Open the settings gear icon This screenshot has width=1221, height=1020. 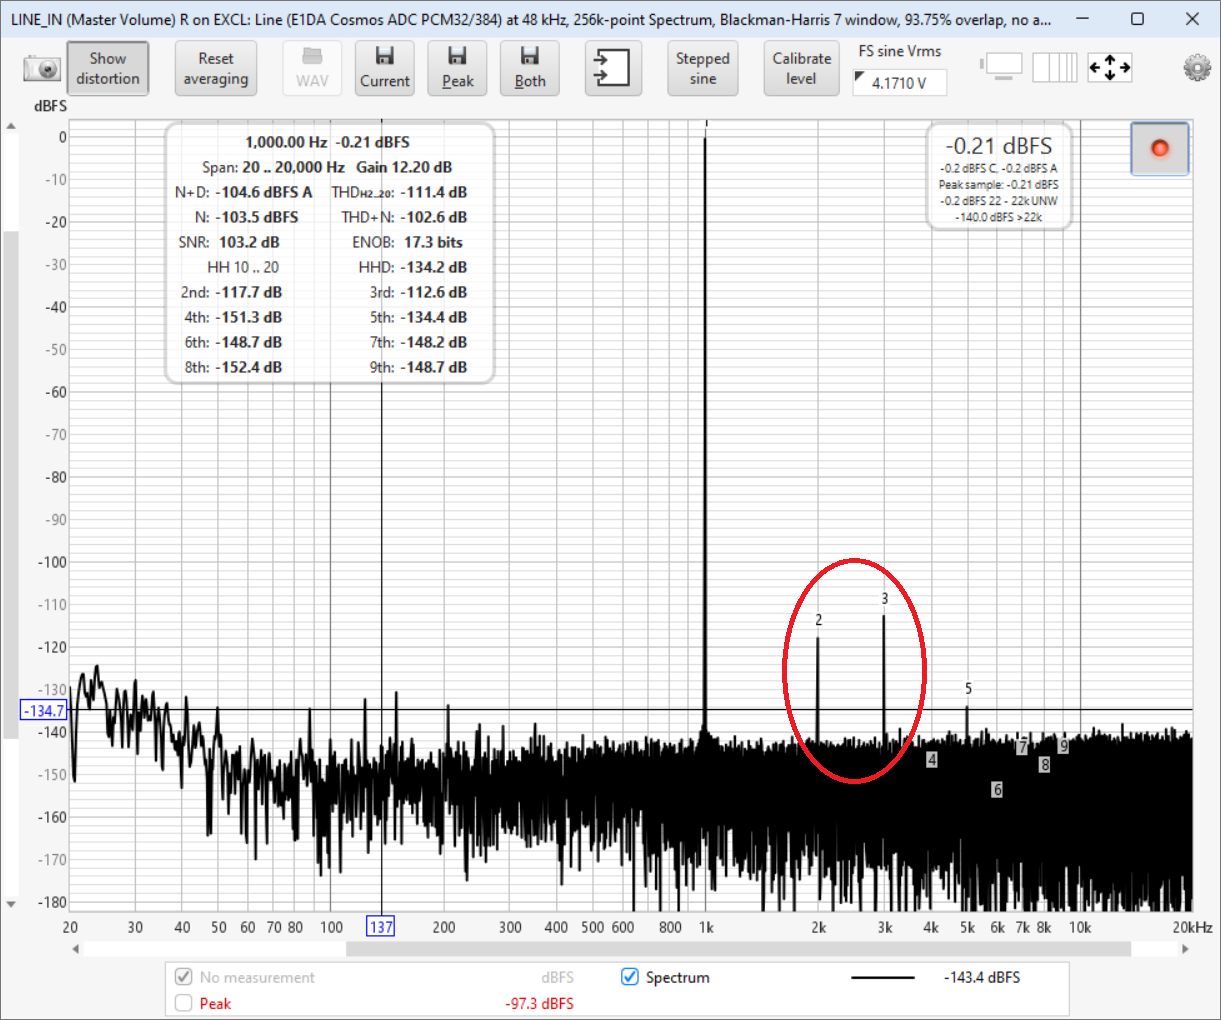click(x=1196, y=67)
